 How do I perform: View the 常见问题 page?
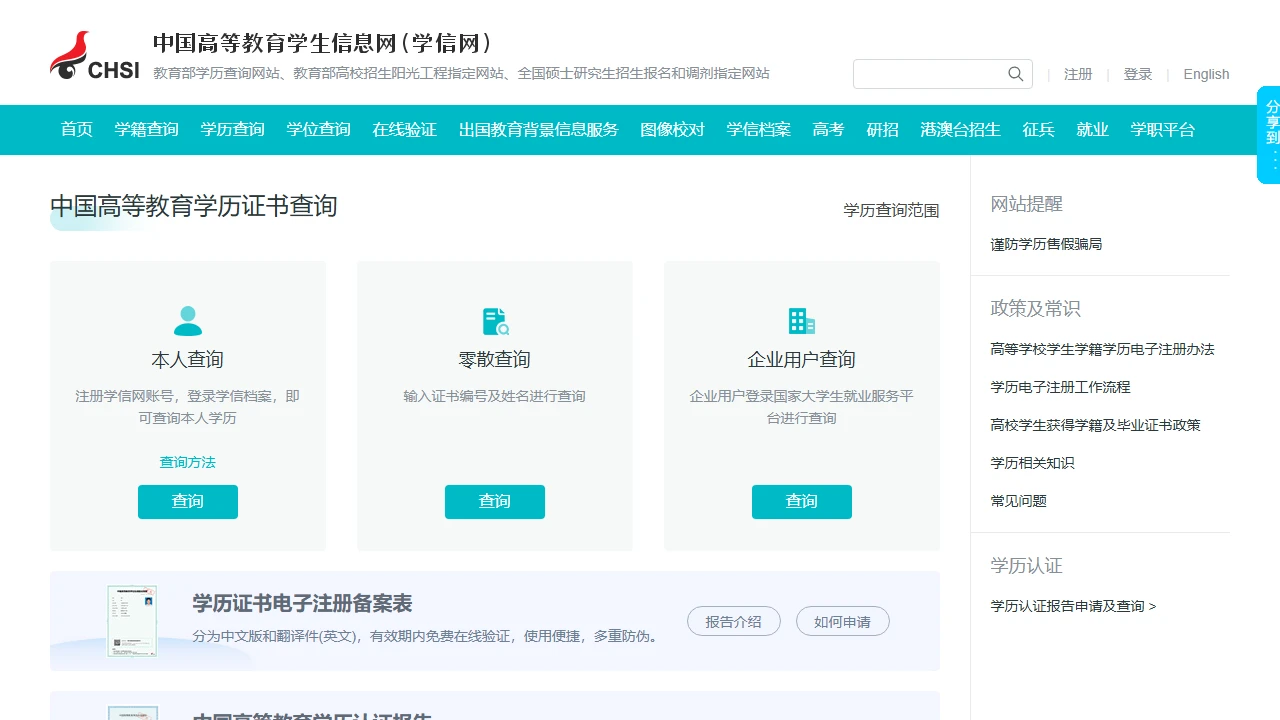pyautogui.click(x=1017, y=500)
